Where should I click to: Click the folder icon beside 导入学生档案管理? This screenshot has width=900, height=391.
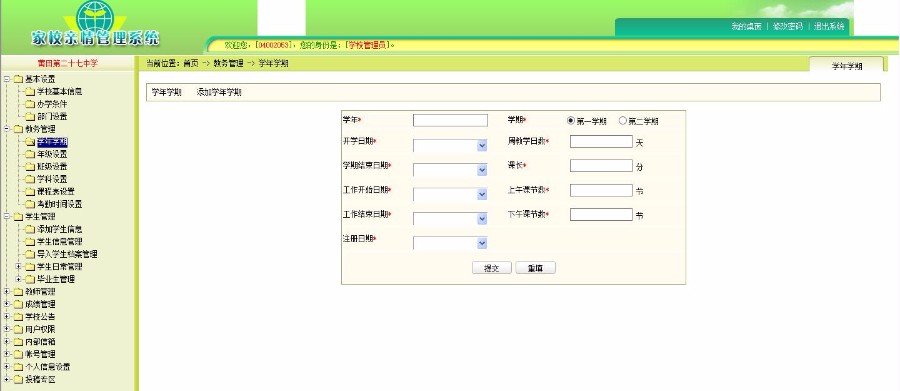pos(30,254)
